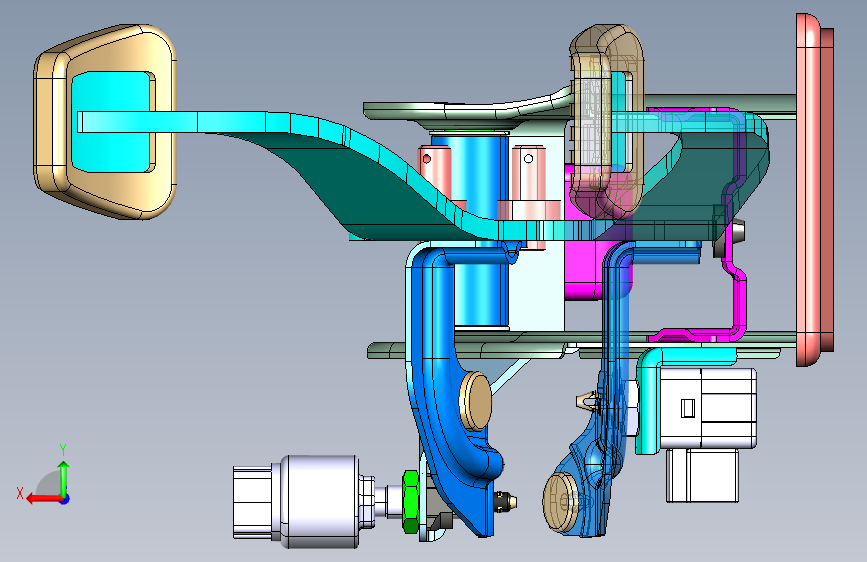
Task: Click the red X axis arrow of the triad
Action: [44, 499]
